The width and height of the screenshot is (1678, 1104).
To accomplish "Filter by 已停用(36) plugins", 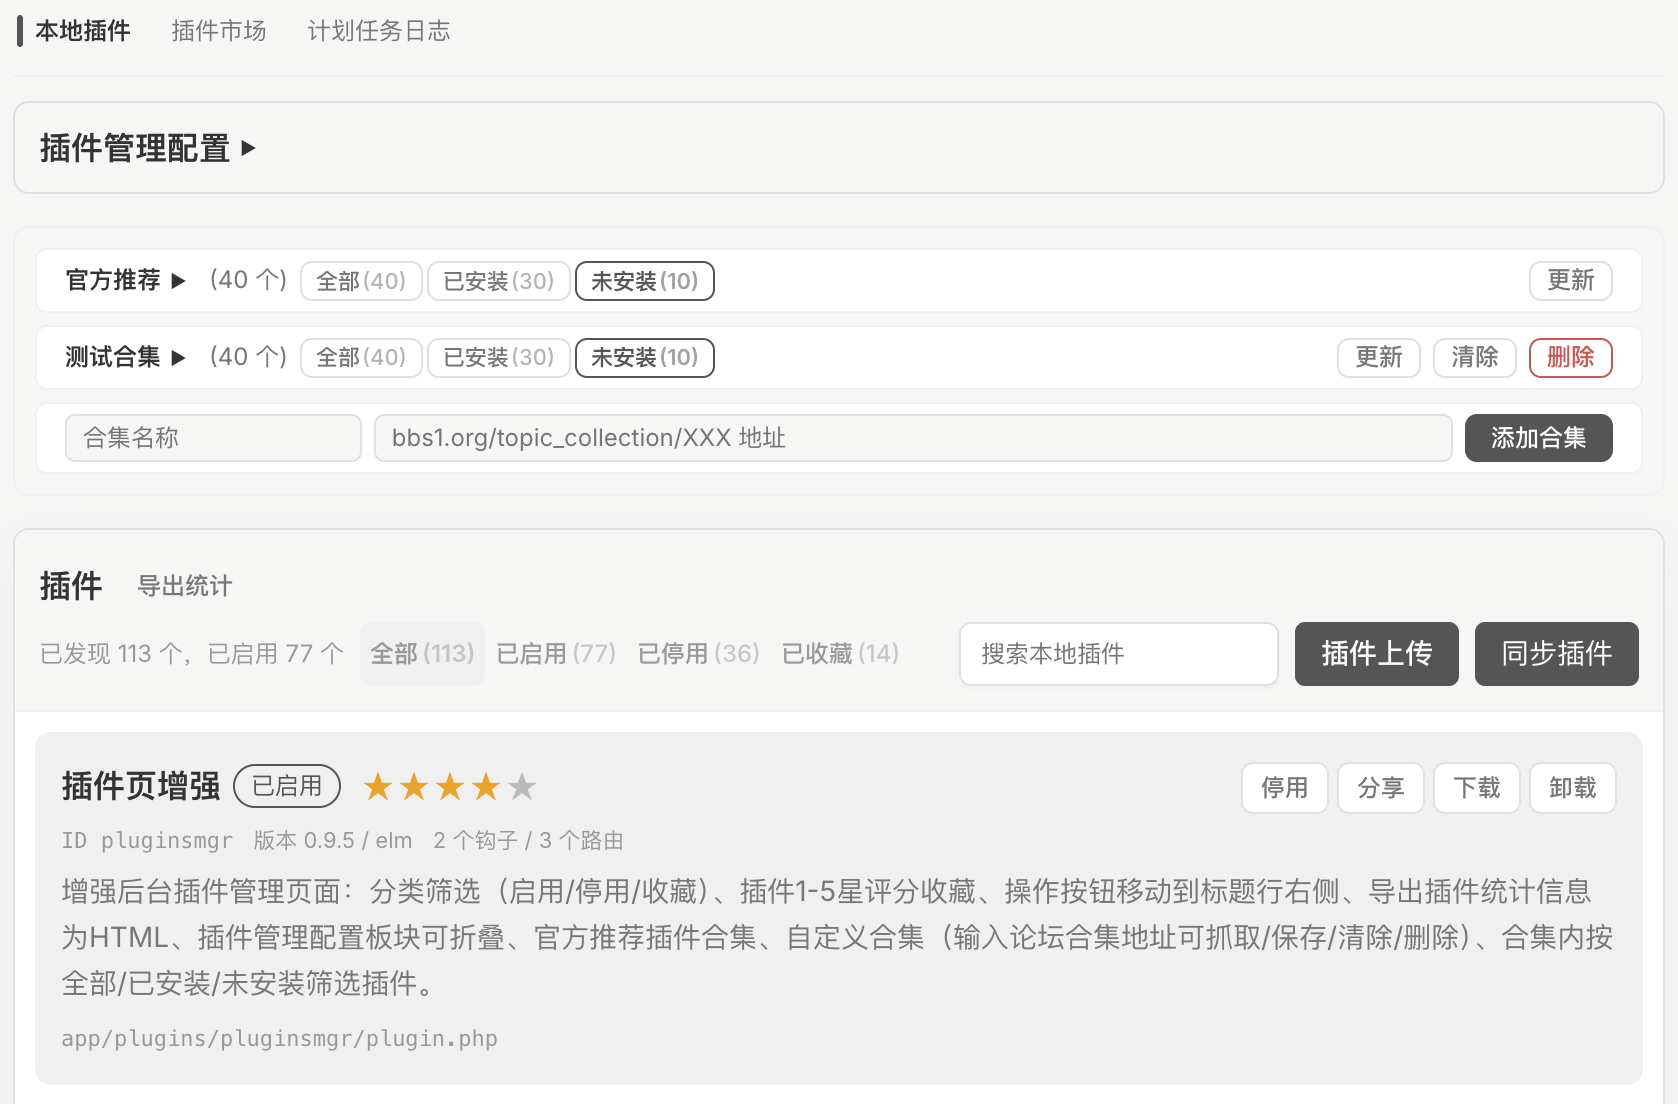I will pos(699,654).
